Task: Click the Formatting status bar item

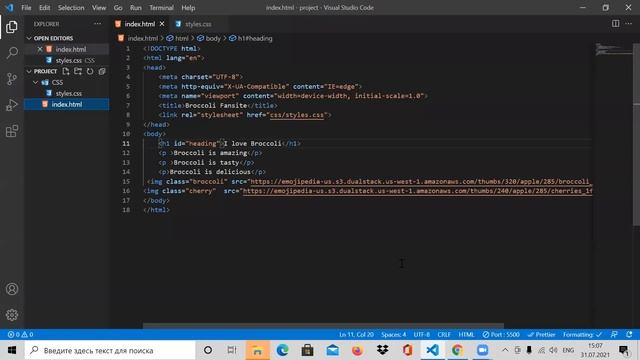Action: point(582,335)
